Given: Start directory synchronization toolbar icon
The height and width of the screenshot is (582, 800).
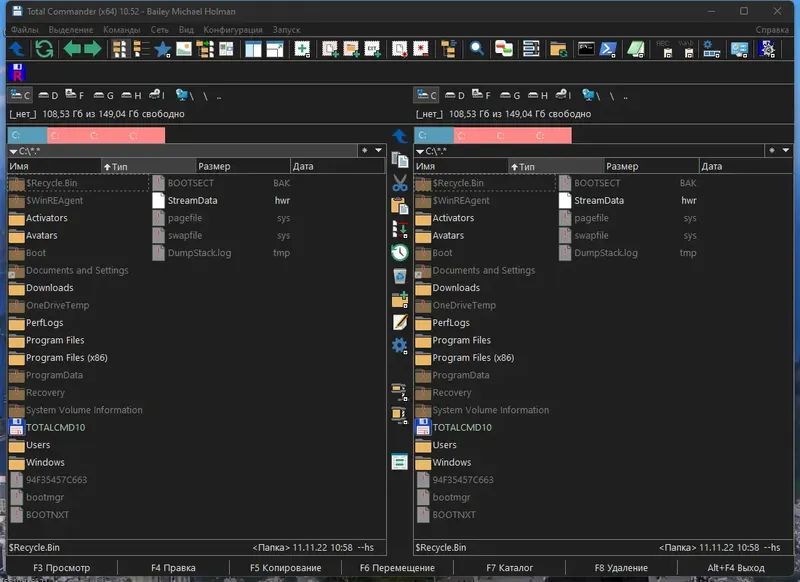Looking at the screenshot, I should click(556, 49).
